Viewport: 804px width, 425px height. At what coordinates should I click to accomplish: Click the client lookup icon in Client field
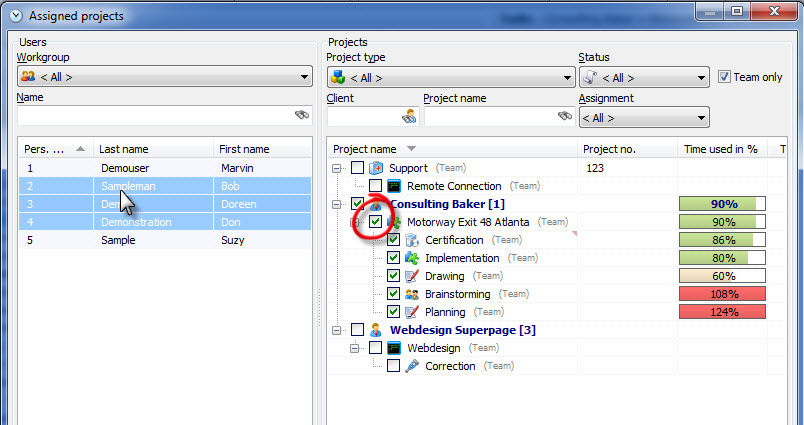[410, 117]
